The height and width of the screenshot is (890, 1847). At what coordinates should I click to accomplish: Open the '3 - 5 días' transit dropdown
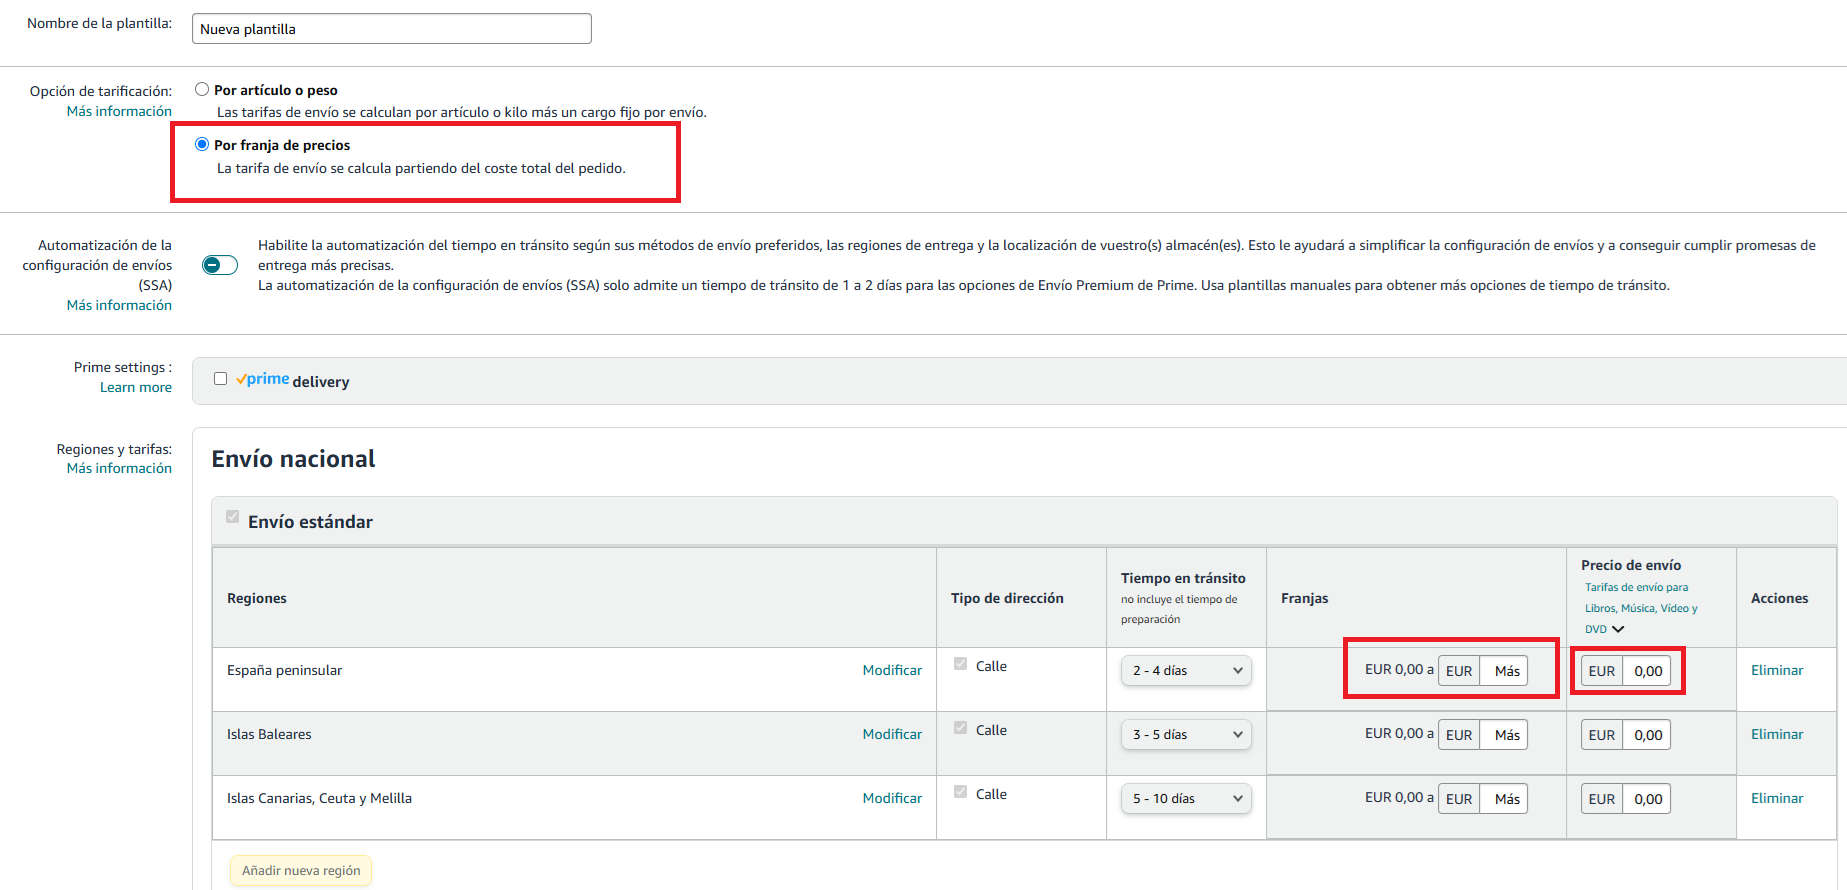(1186, 735)
